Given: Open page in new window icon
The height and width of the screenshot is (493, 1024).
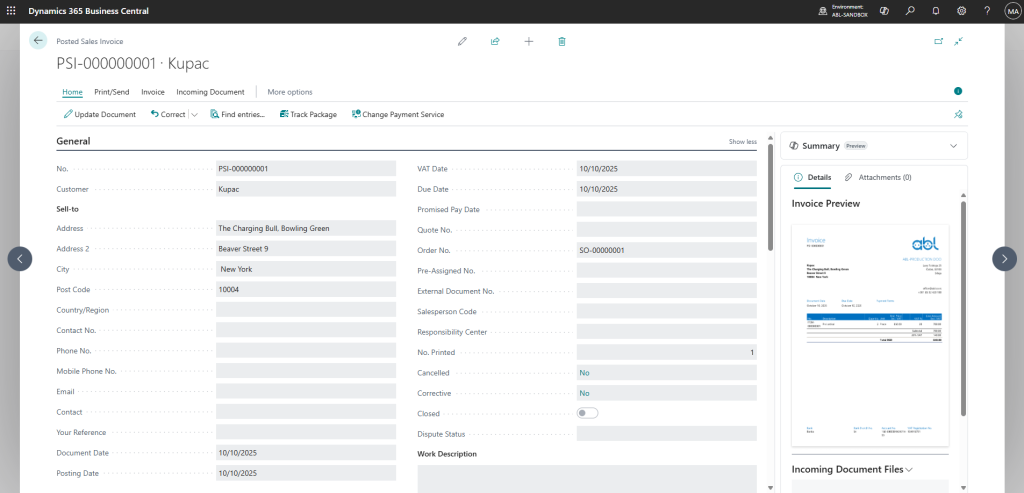Looking at the screenshot, I should point(938,41).
